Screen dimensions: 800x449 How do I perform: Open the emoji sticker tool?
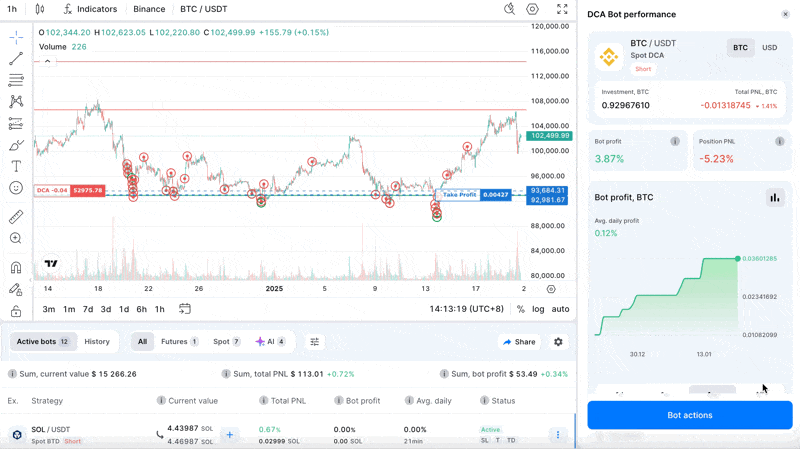(x=16, y=188)
